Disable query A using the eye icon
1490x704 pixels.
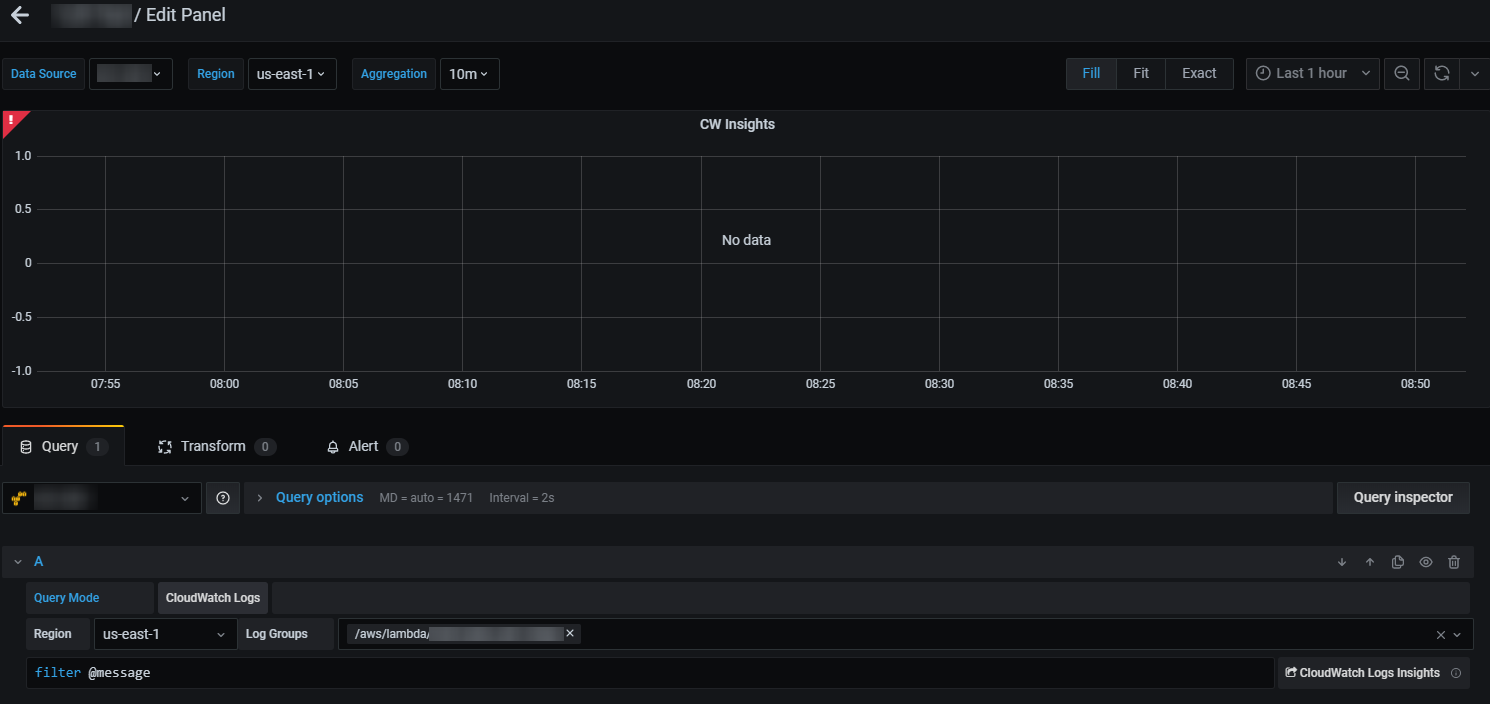[1425, 561]
